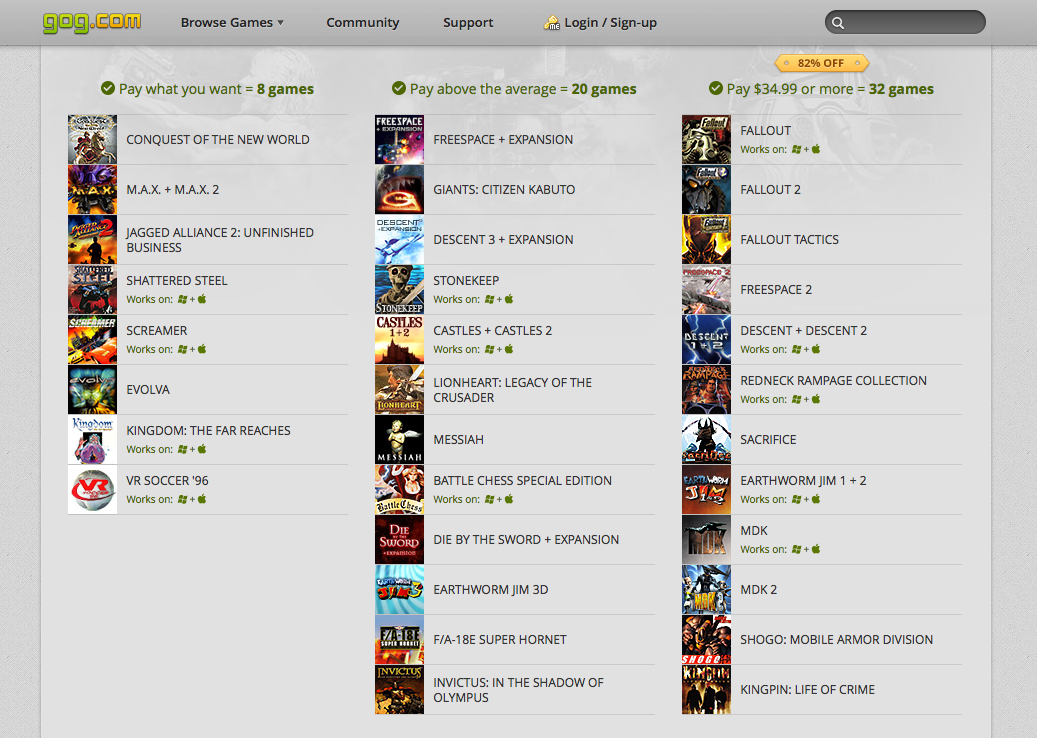Select the Pay what you want tier

207,89
